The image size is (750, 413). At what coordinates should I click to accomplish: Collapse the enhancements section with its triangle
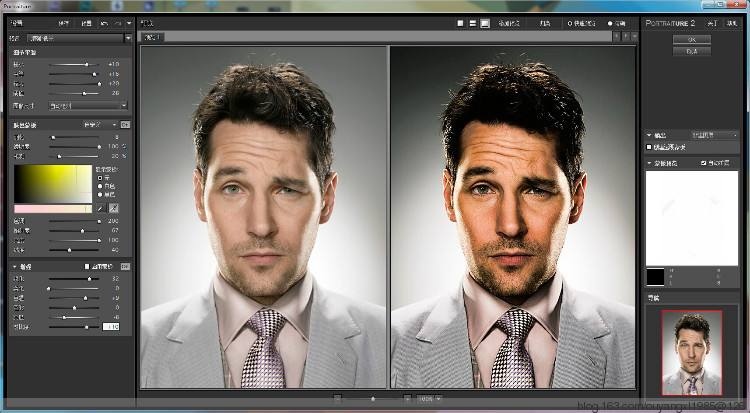pyautogui.click(x=15, y=267)
